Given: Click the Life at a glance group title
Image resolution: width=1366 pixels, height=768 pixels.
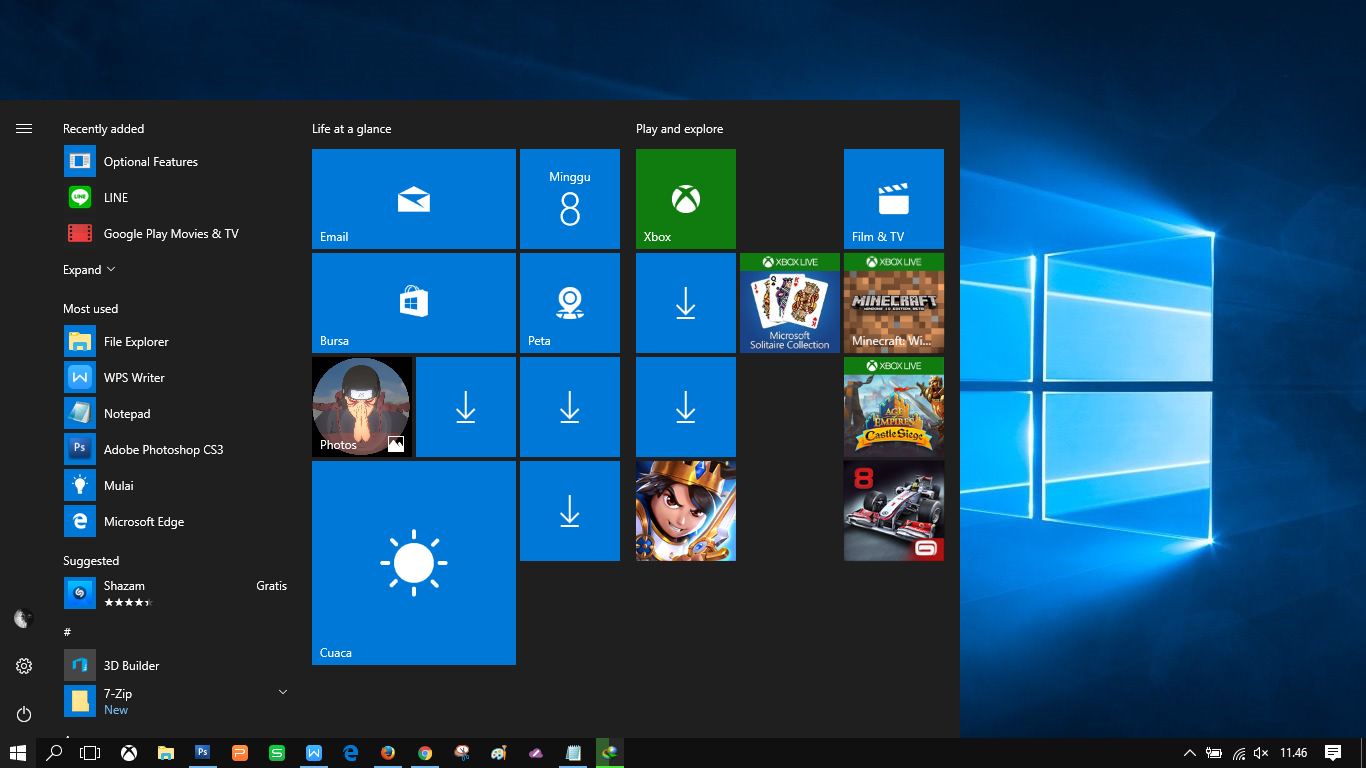Looking at the screenshot, I should point(352,129).
